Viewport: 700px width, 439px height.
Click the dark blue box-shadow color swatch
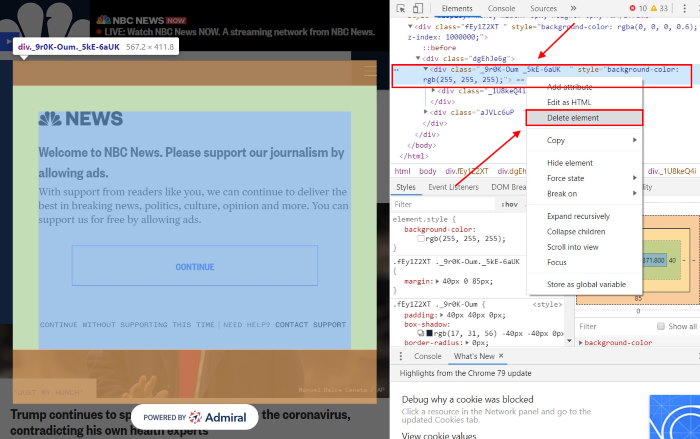[429, 333]
